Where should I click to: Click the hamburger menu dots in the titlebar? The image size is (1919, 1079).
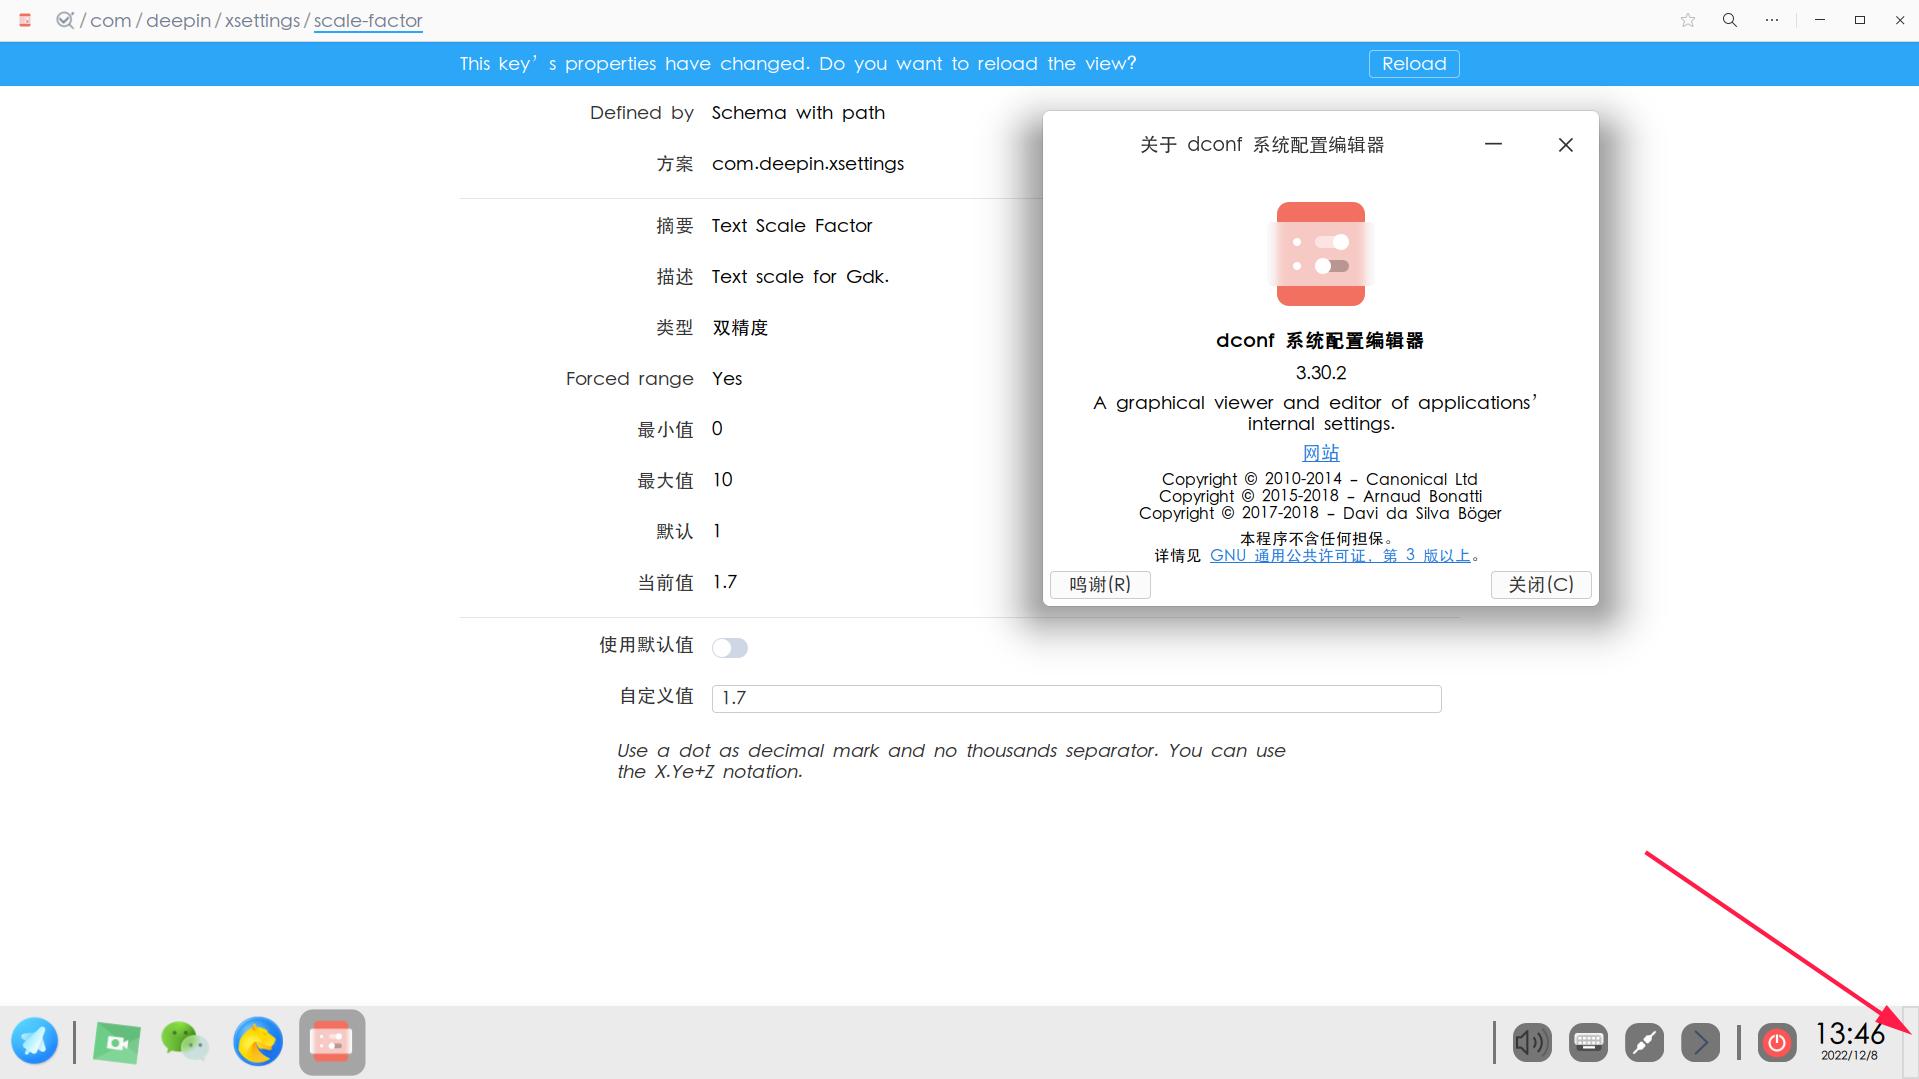point(1772,20)
